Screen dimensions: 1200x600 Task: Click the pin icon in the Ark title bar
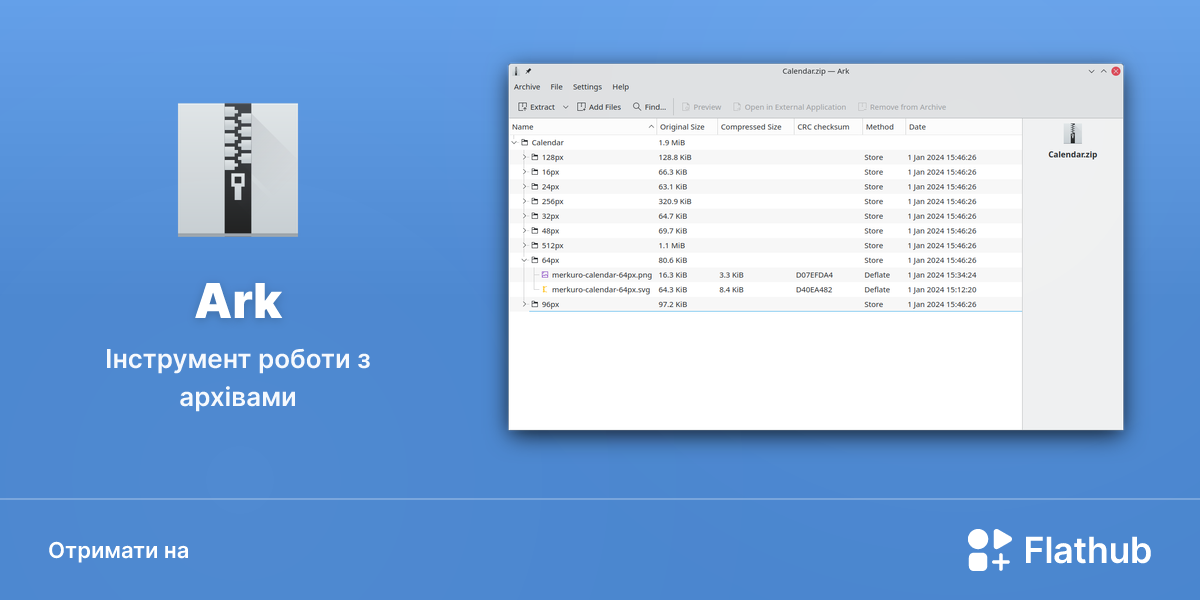pos(528,71)
